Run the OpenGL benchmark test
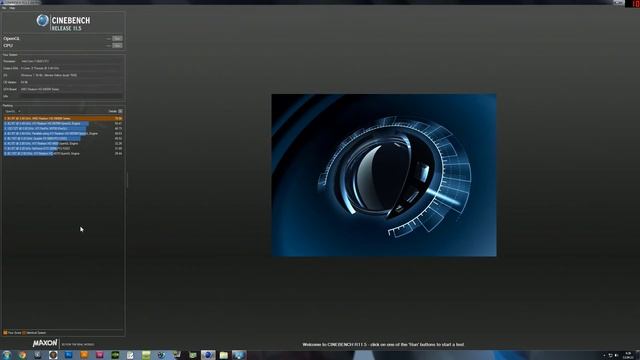 pyautogui.click(x=117, y=38)
